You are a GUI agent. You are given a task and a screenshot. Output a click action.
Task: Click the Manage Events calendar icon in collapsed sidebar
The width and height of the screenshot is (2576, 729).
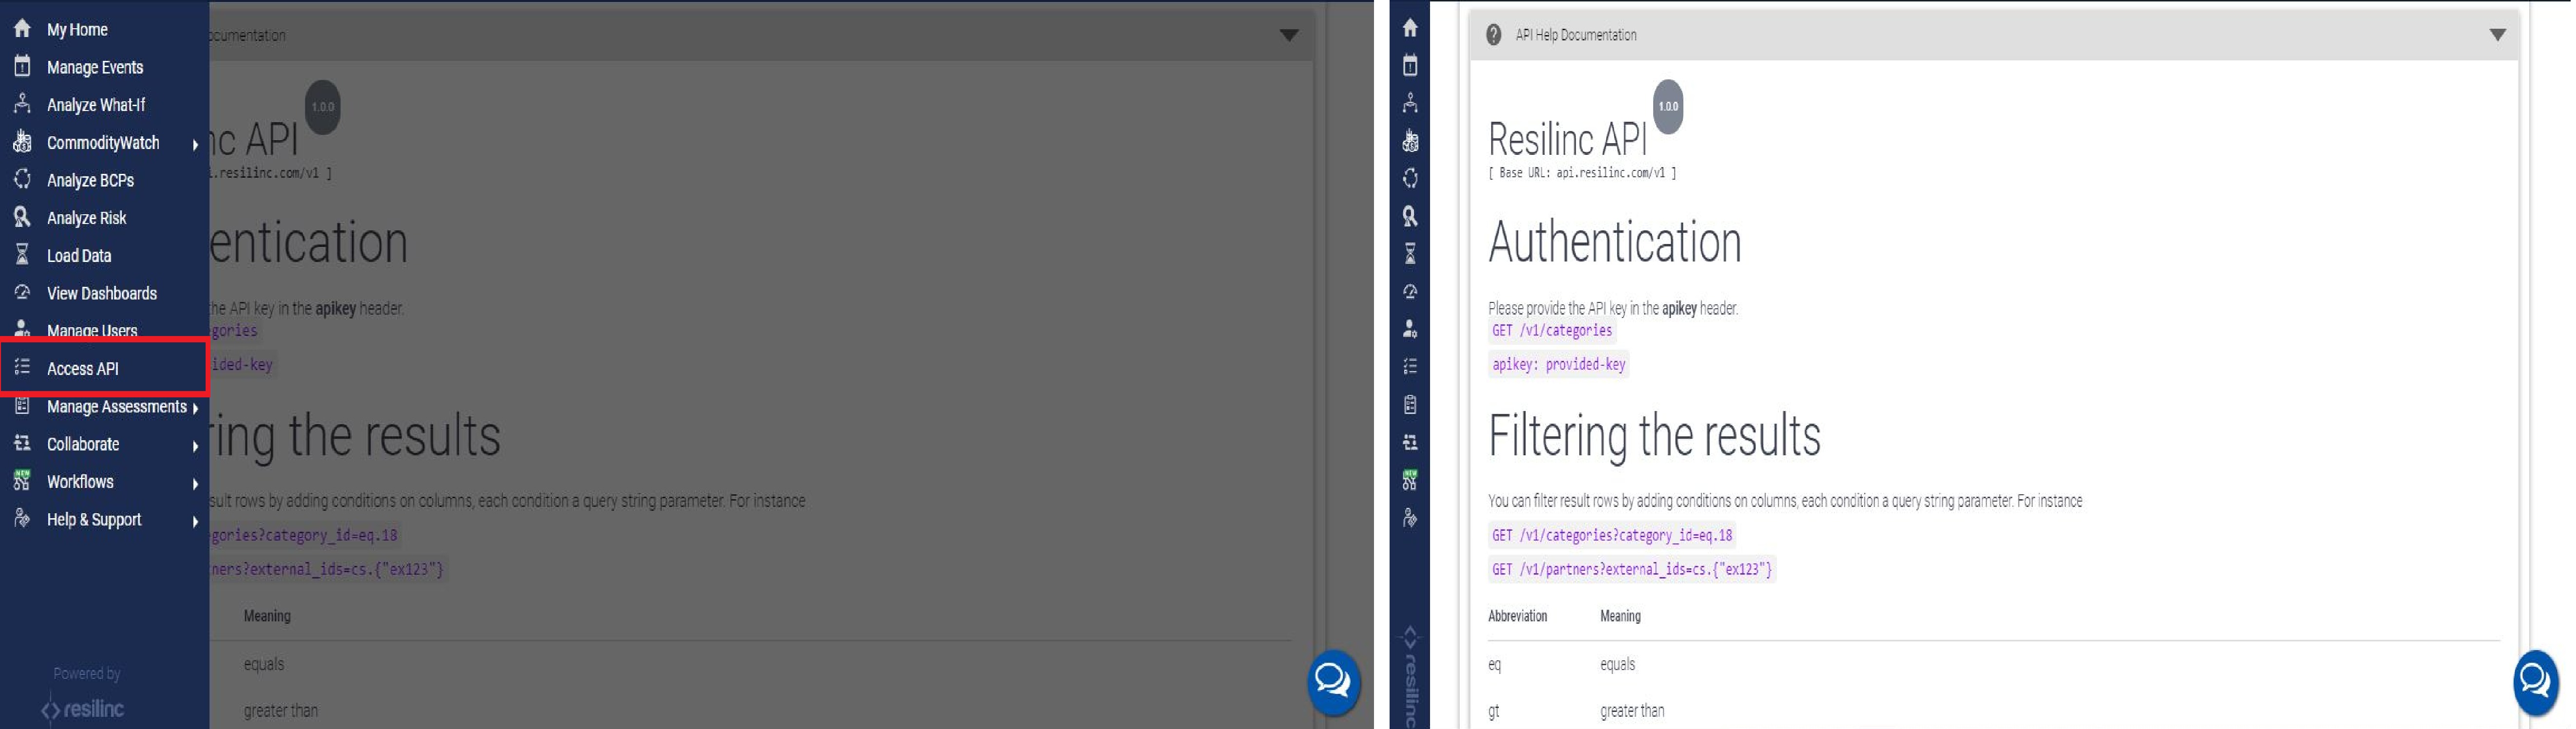pos(1410,66)
